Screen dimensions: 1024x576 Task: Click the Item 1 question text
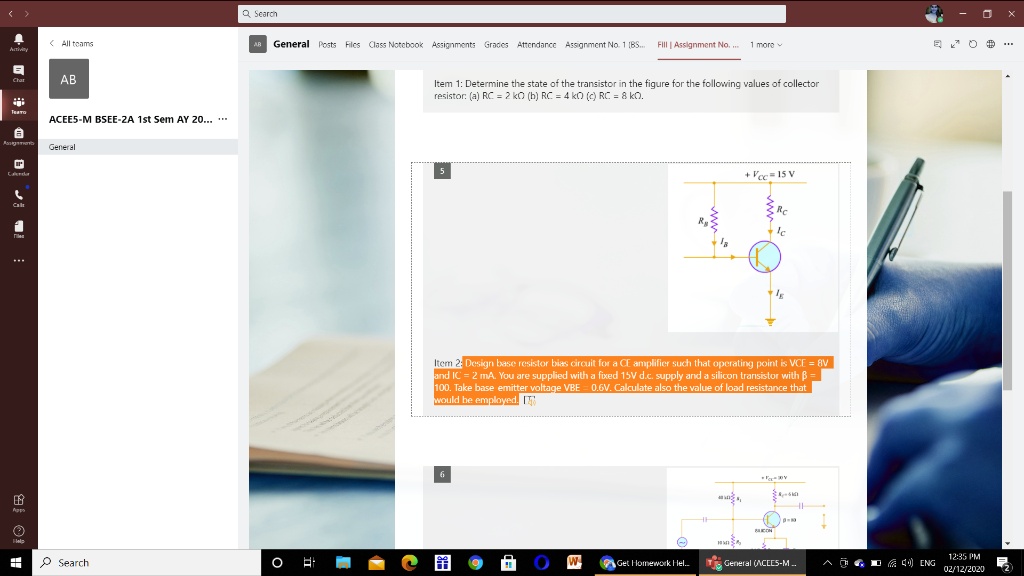pyautogui.click(x=626, y=89)
